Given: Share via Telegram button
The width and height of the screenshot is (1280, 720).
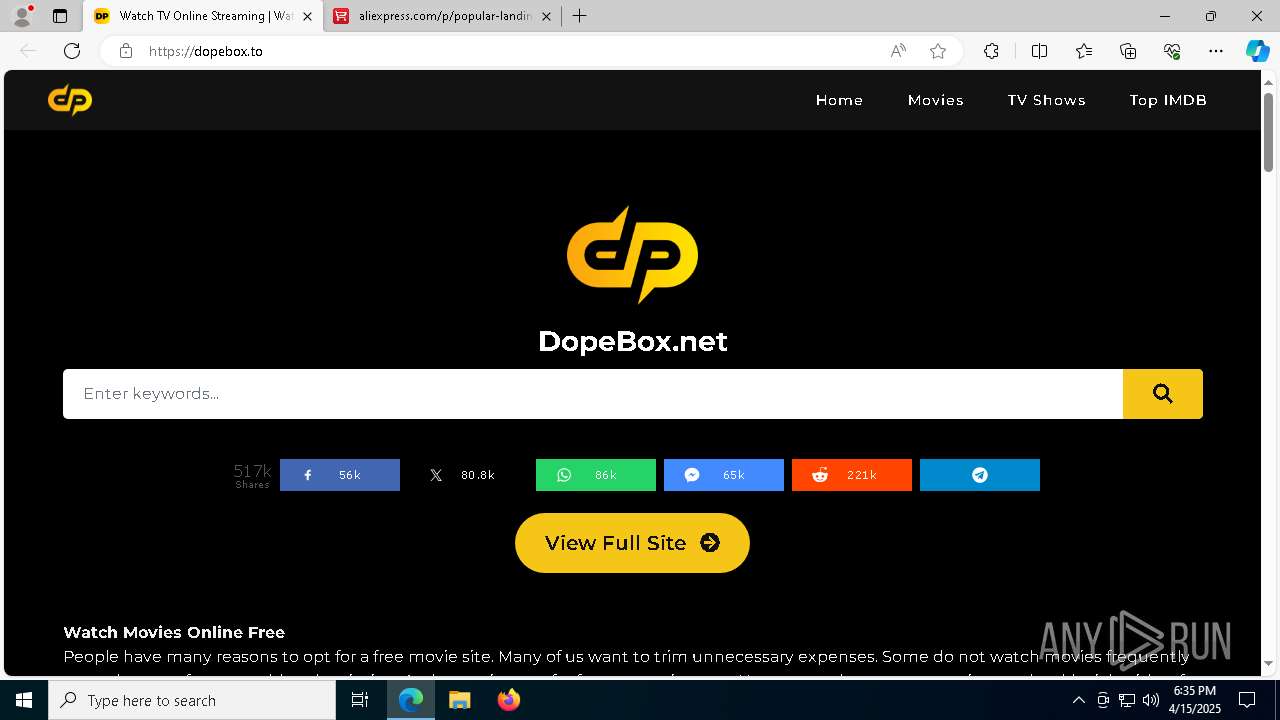Looking at the screenshot, I should pos(980,475).
